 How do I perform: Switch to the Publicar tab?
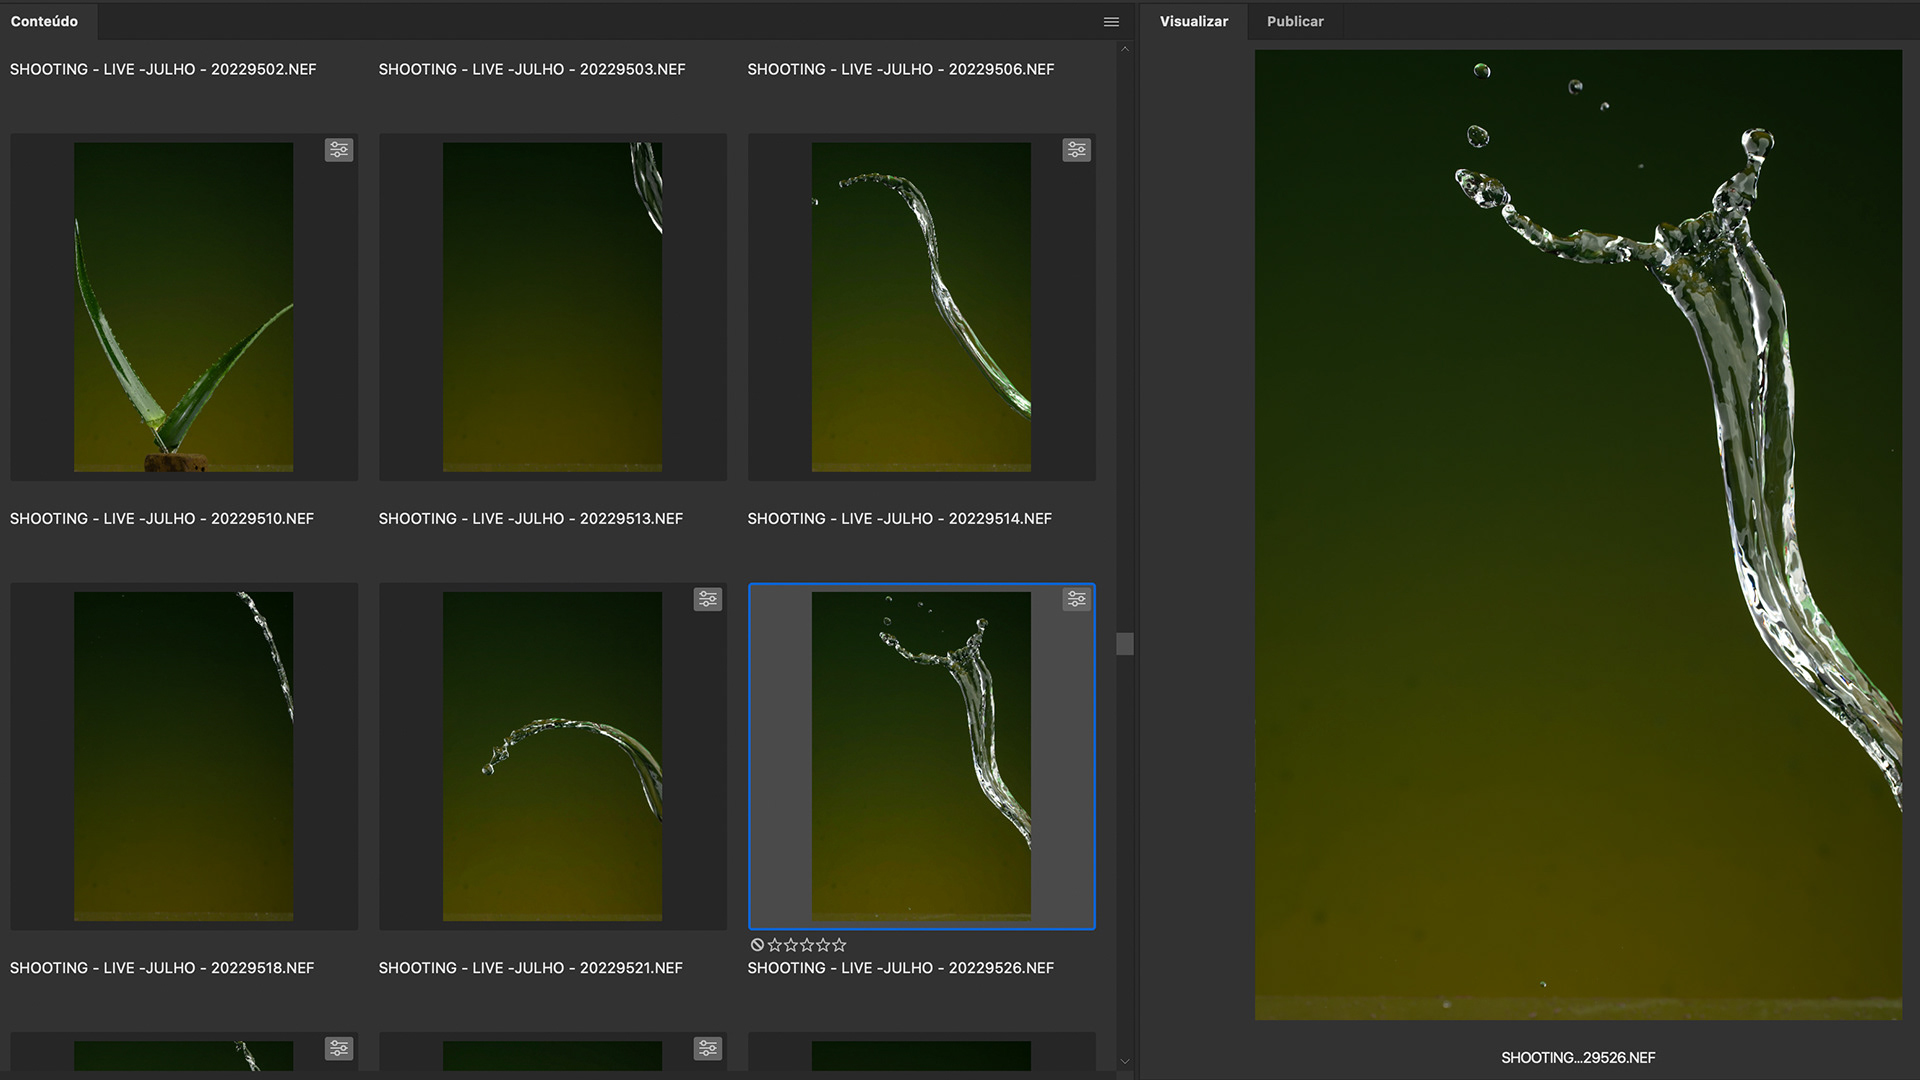pos(1295,21)
